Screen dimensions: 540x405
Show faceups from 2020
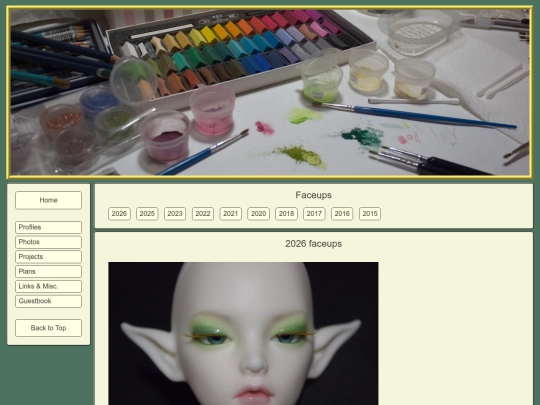tap(258, 214)
